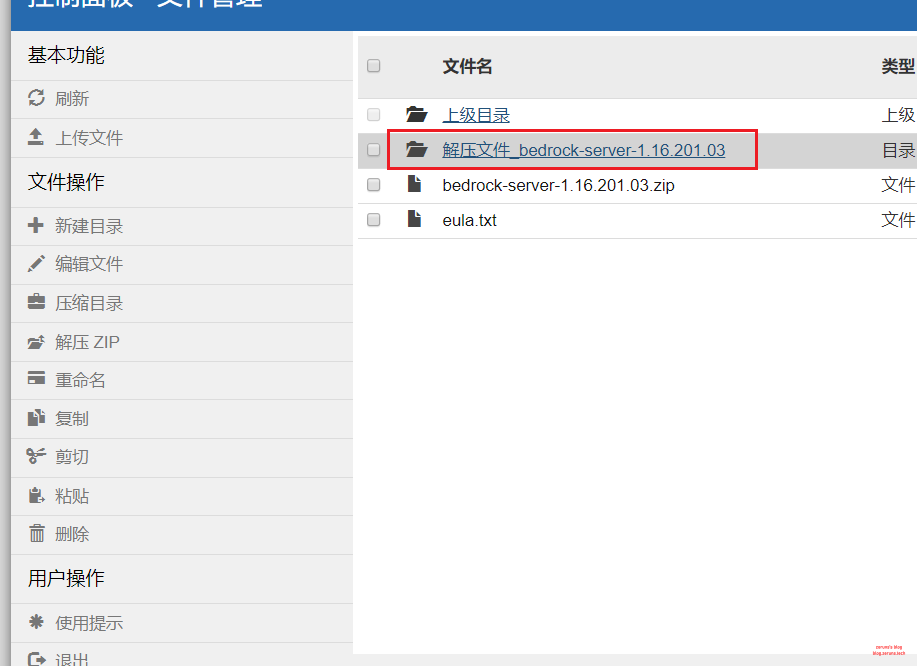Click the plus icon beside 新建目录
This screenshot has width=917, height=666.
point(36,225)
